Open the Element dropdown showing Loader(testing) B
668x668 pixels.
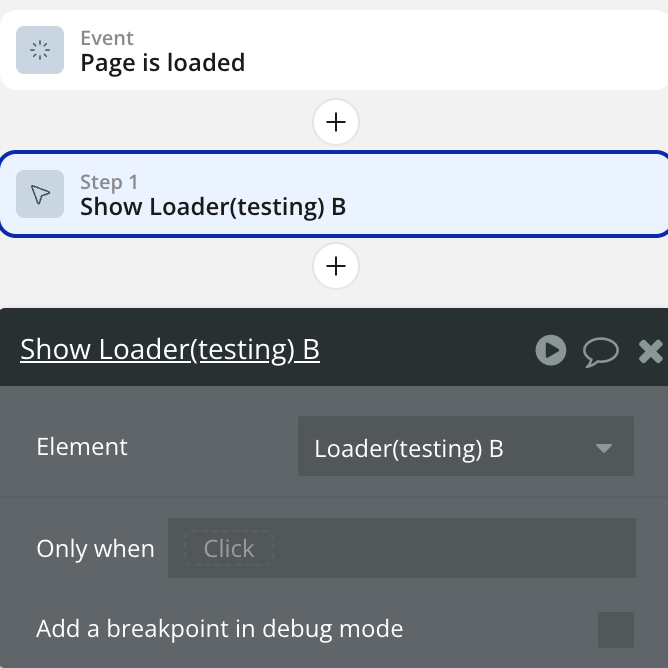point(450,447)
